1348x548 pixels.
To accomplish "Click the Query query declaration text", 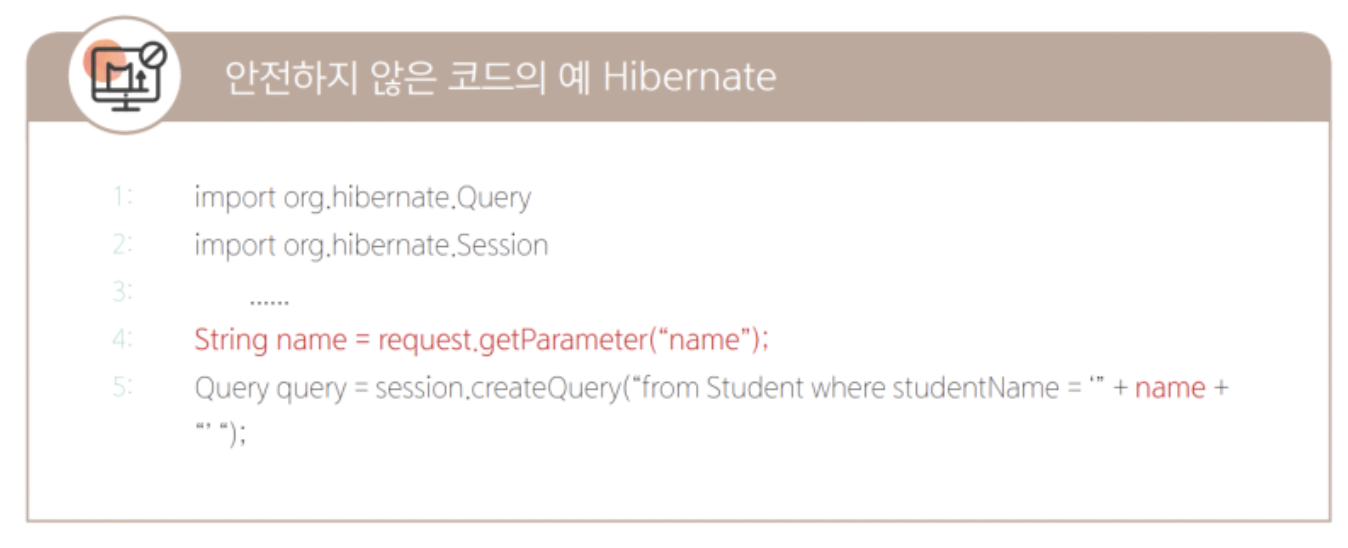I will click(x=269, y=388).
